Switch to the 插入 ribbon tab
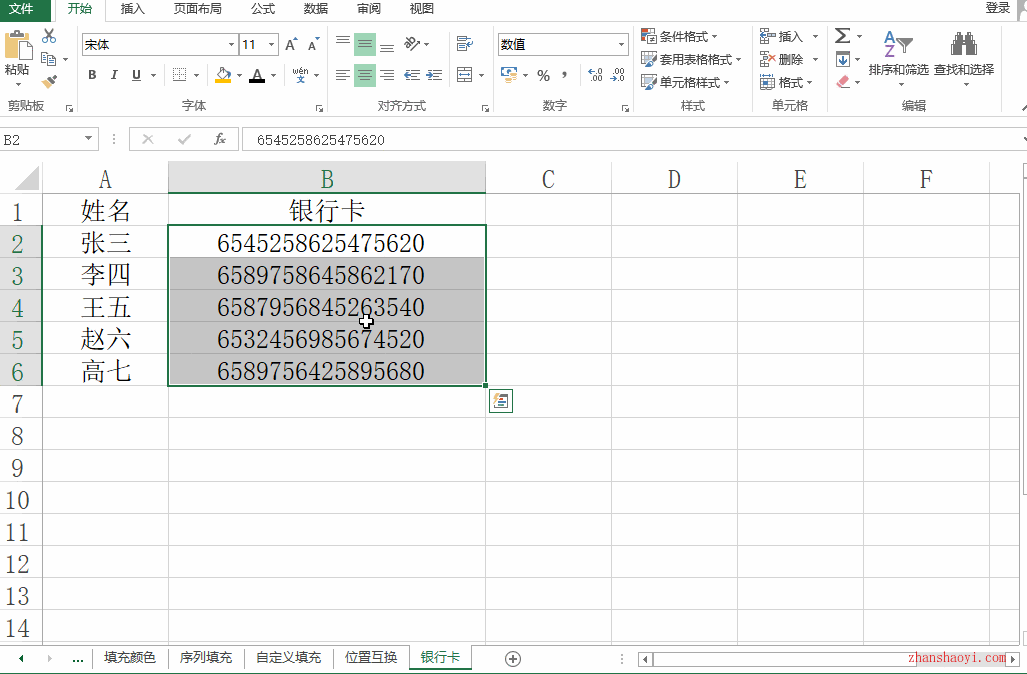This screenshot has height=674, width=1027. (x=133, y=9)
